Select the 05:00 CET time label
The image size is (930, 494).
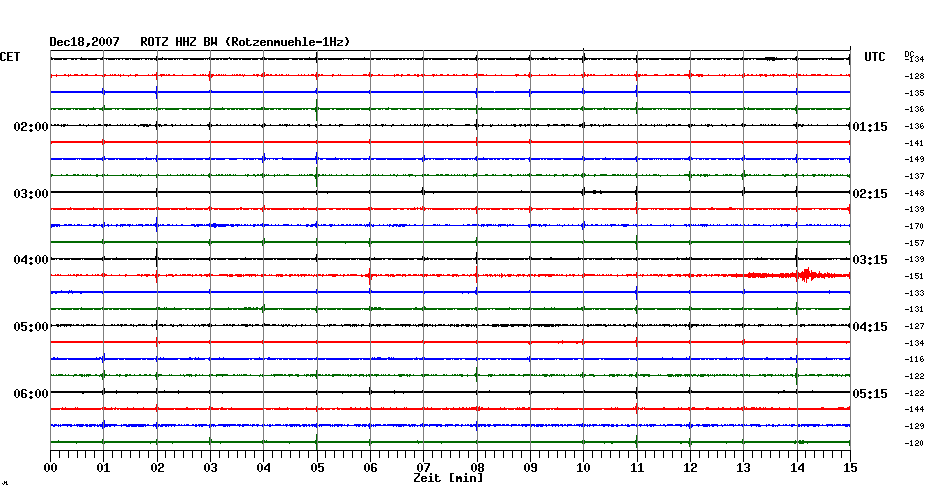click(31, 327)
